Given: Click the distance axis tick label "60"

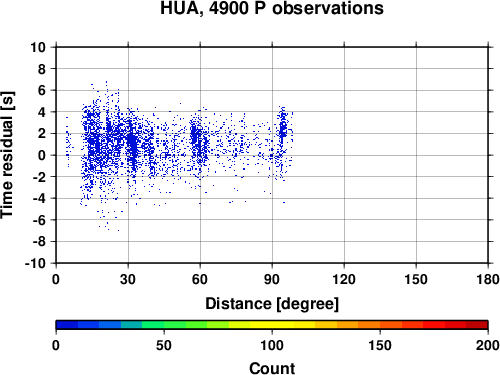Looking at the screenshot, I should [200, 279].
